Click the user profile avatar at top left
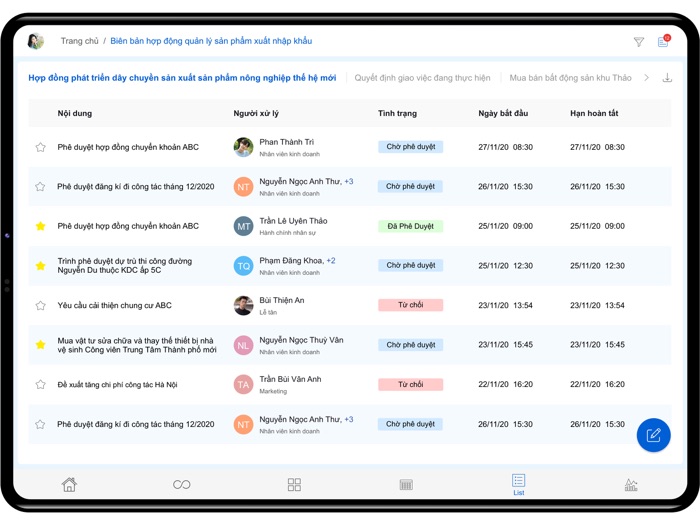Image resolution: width=700 pixels, height=525 pixels. [36, 41]
